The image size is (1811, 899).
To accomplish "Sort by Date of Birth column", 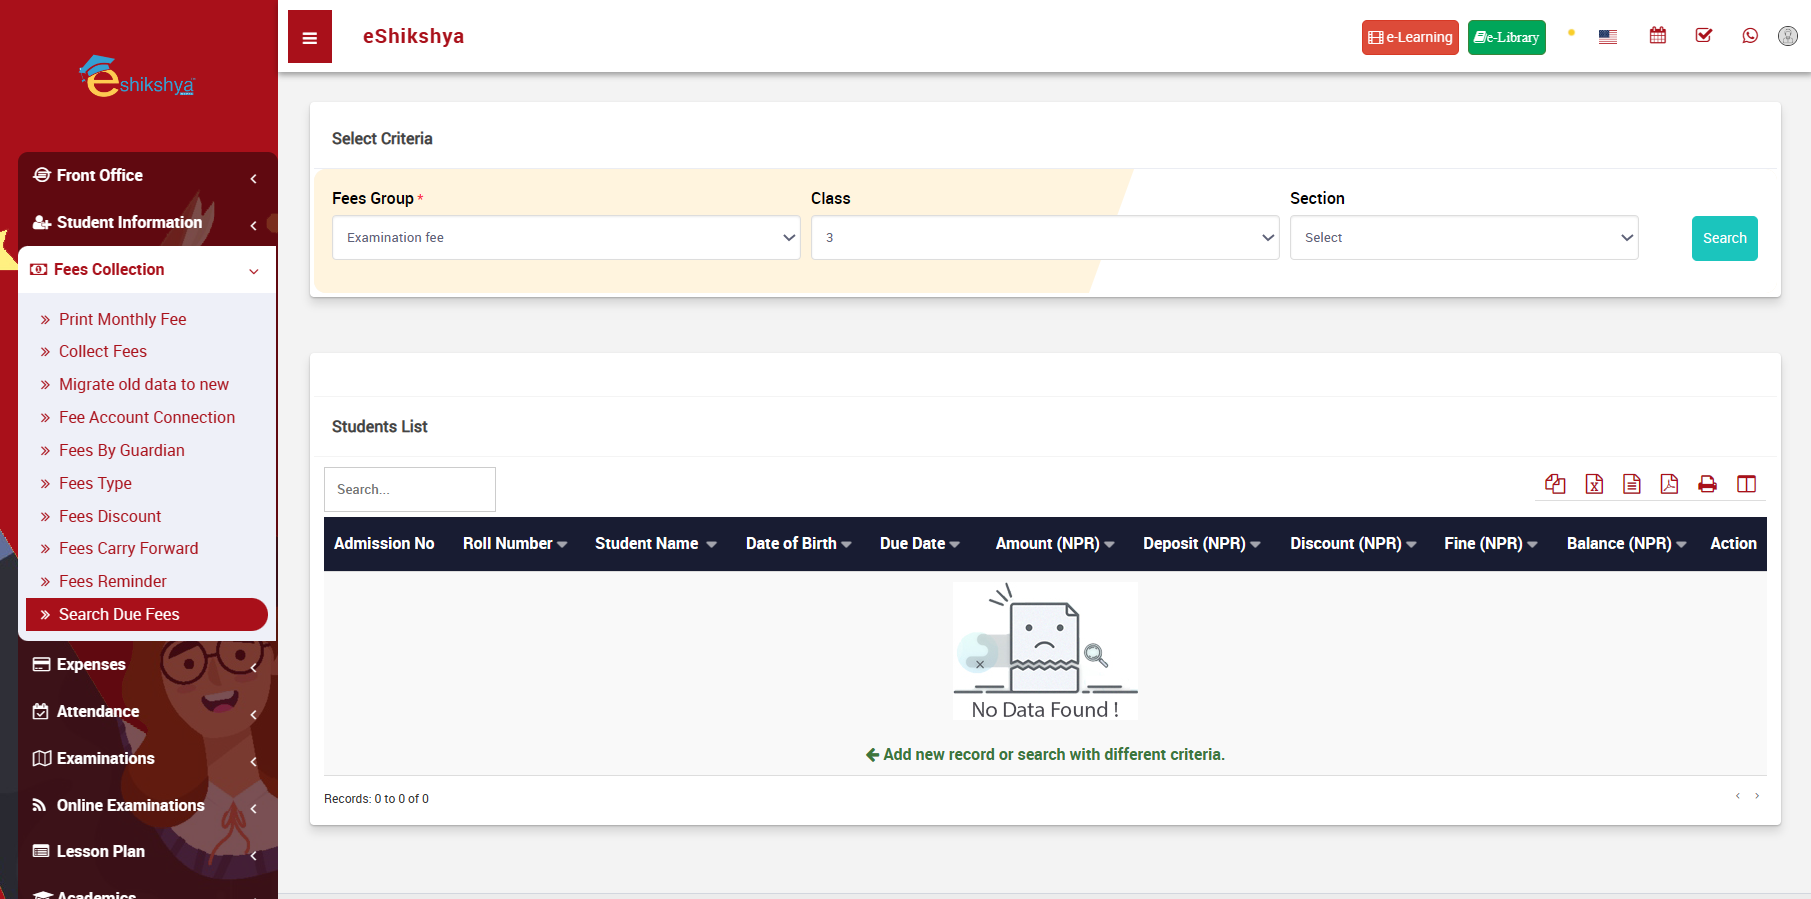I will (798, 543).
